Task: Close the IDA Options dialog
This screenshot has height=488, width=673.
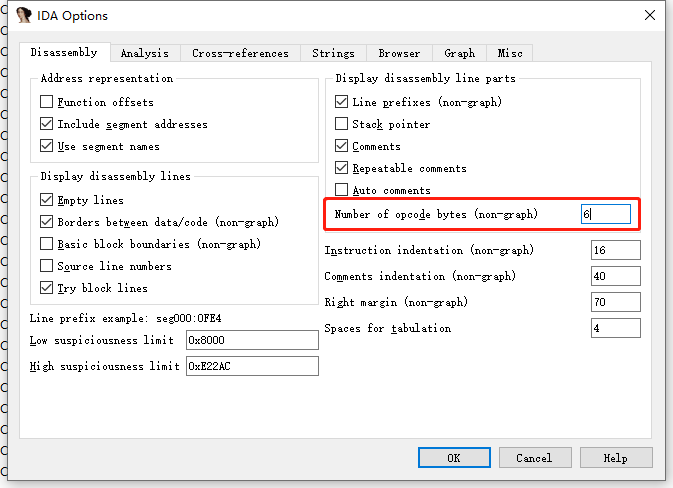Action: (x=650, y=15)
